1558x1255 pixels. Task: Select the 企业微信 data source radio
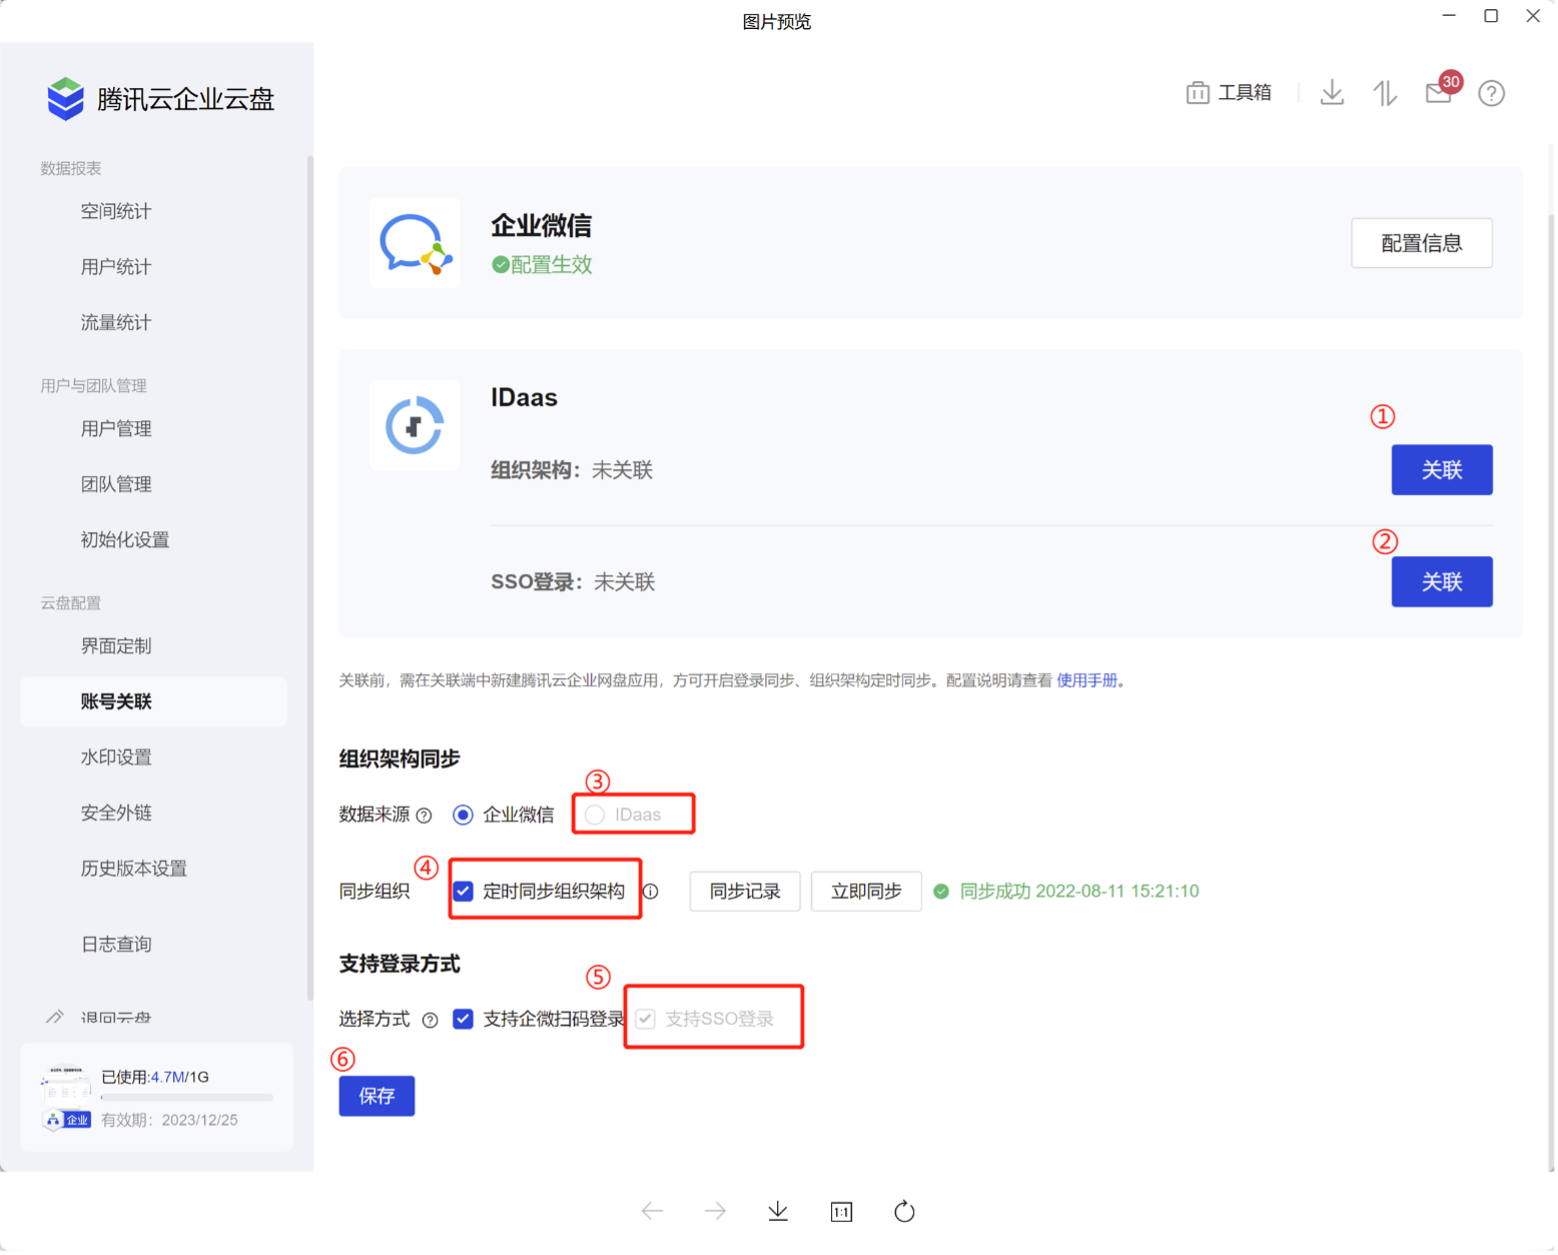[462, 815]
